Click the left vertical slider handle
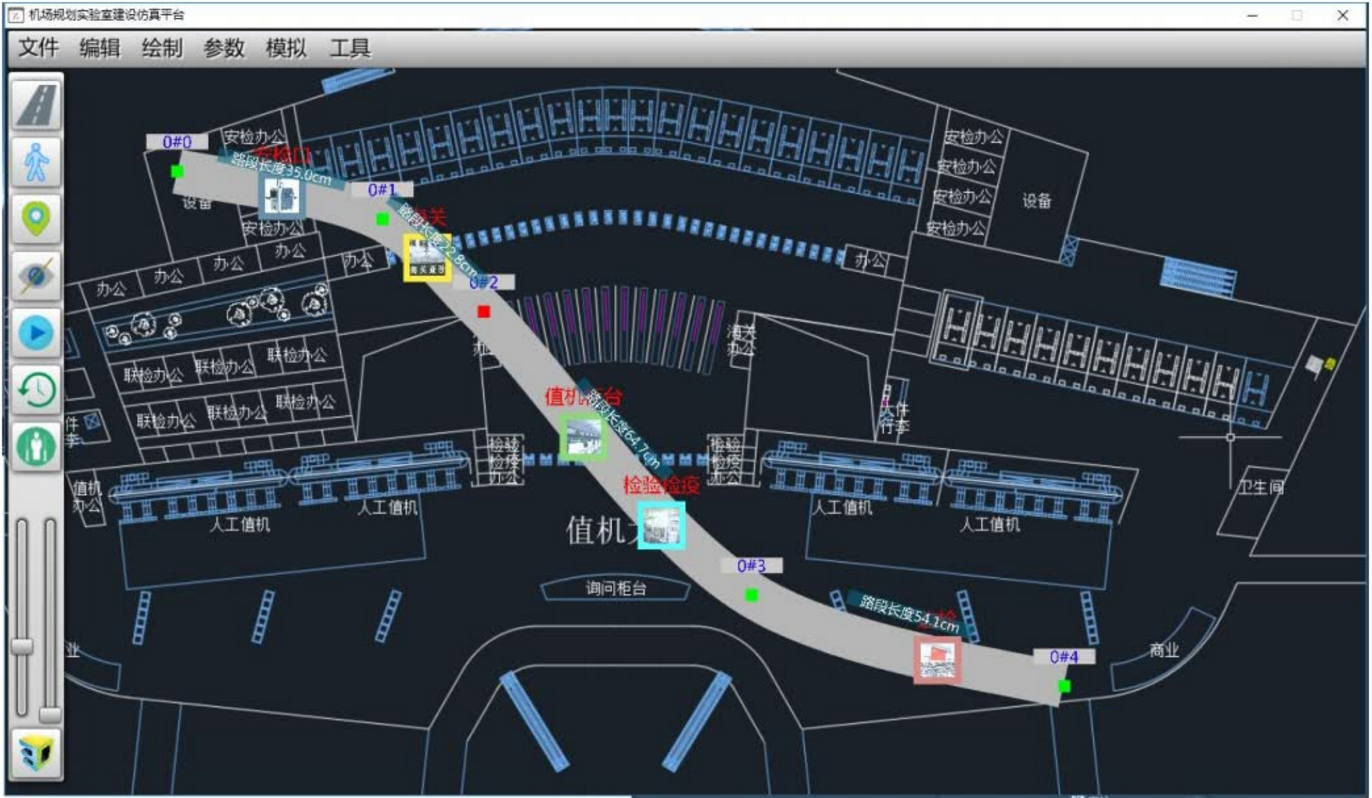The image size is (1372, 798). point(22,646)
